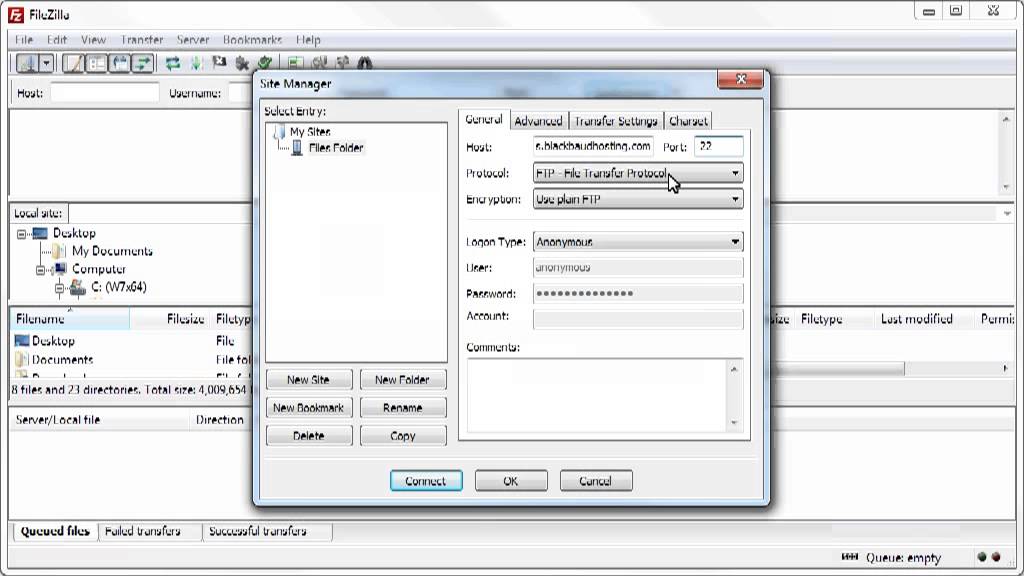Open the Encryption dropdown
The width and height of the screenshot is (1024, 576).
(x=638, y=199)
